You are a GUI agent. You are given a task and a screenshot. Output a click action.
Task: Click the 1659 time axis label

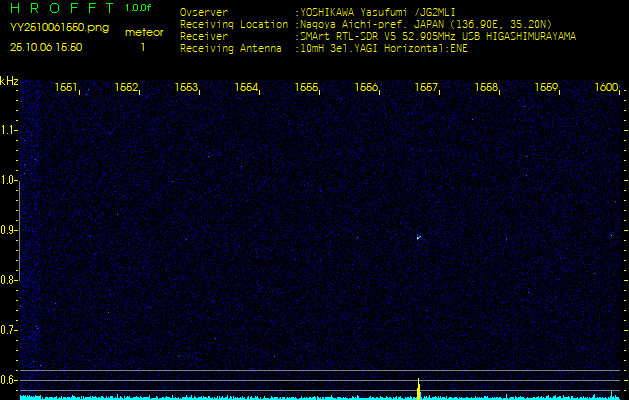(546, 87)
